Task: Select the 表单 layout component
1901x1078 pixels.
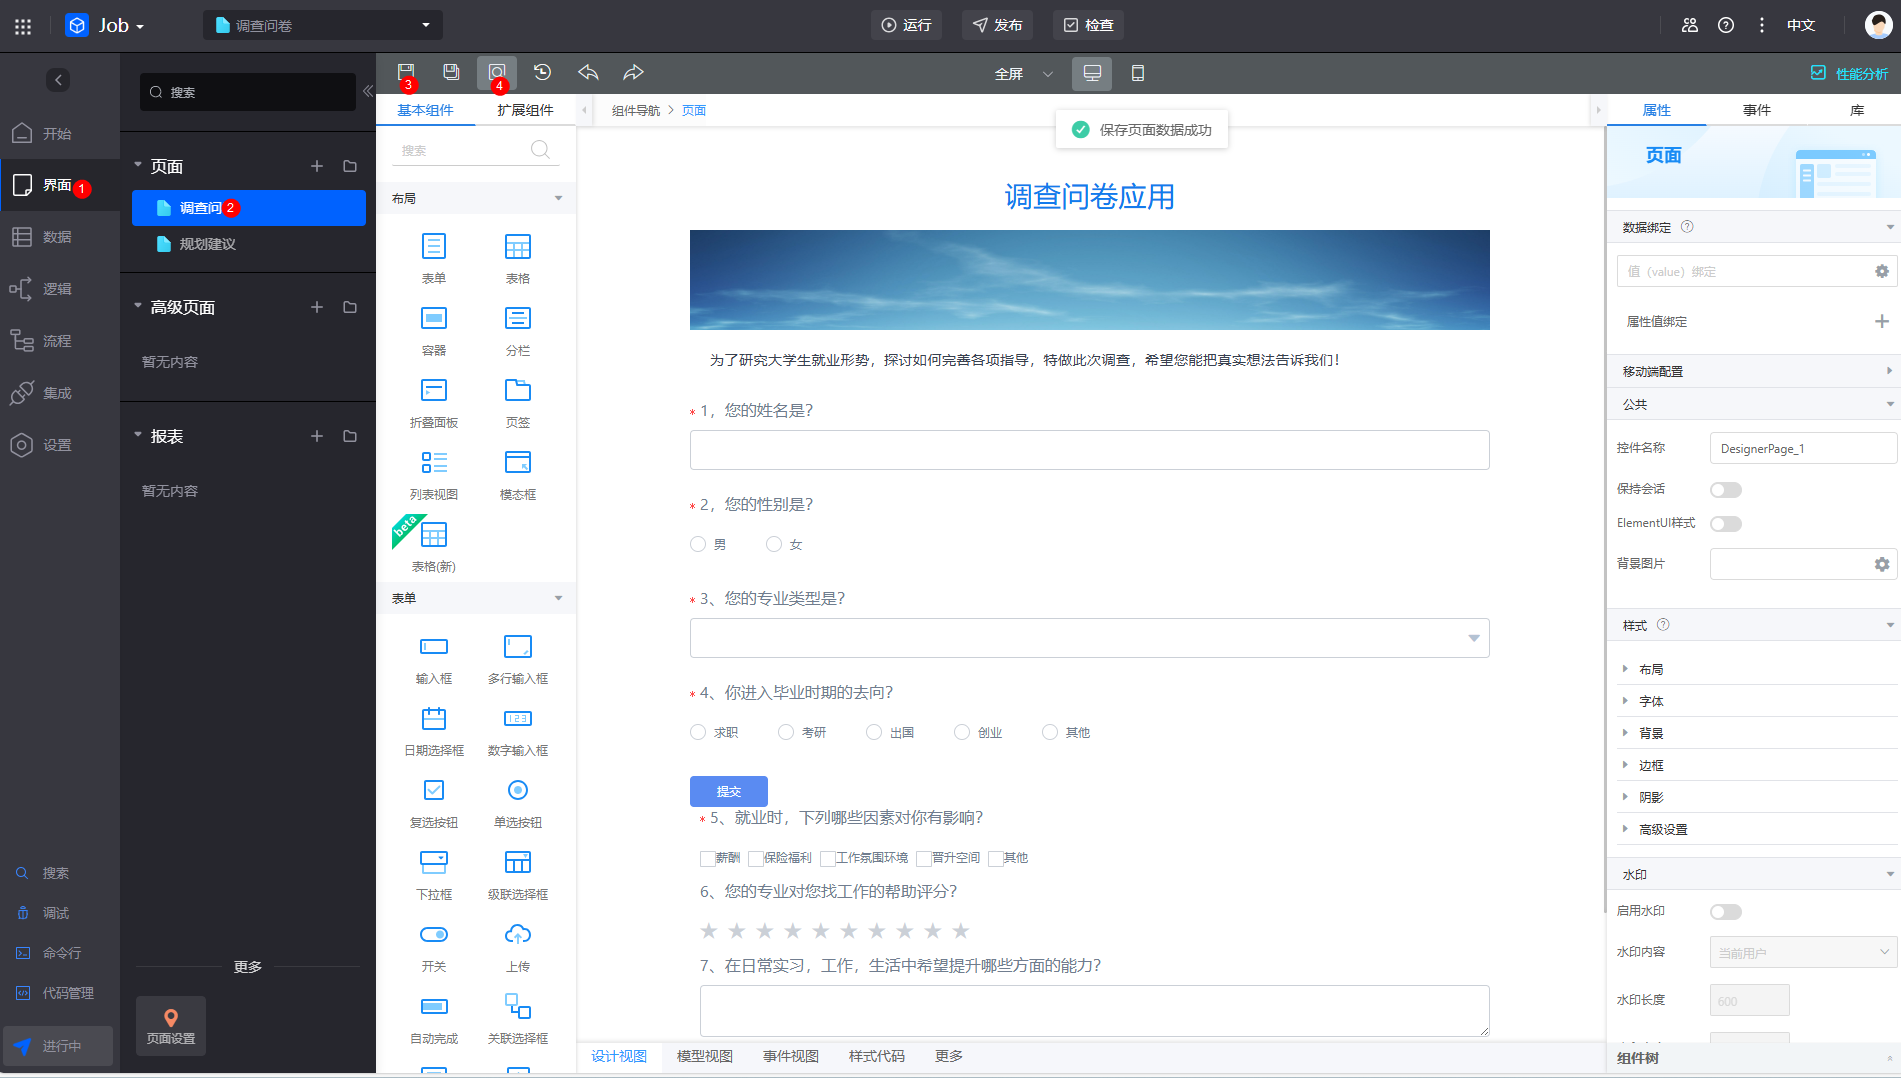Action: [434, 258]
